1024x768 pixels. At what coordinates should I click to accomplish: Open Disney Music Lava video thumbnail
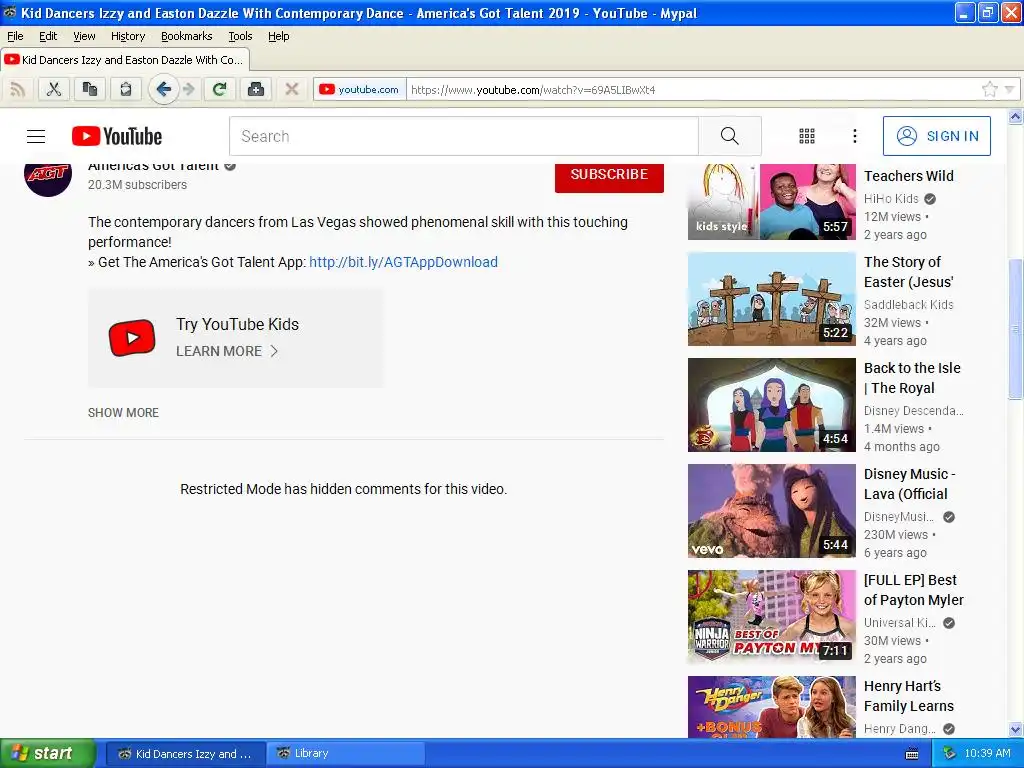pyautogui.click(x=771, y=511)
